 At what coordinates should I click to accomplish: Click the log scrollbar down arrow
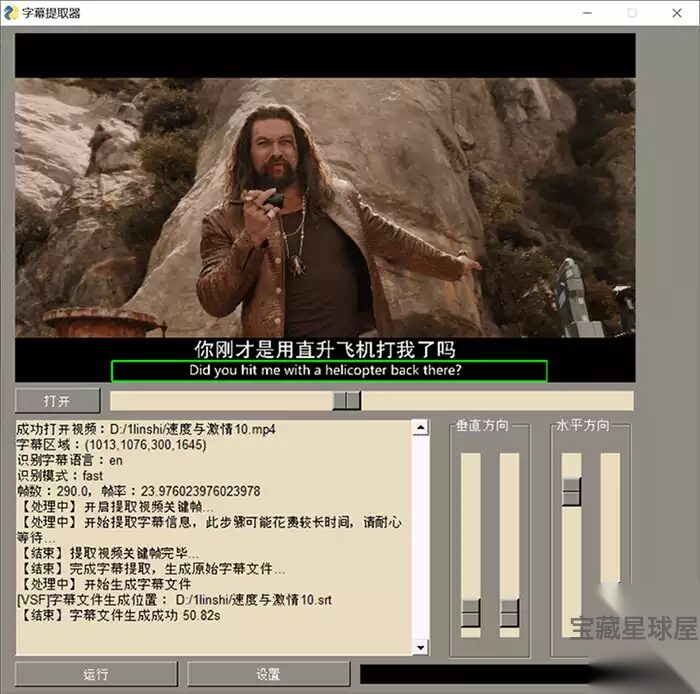click(x=421, y=647)
